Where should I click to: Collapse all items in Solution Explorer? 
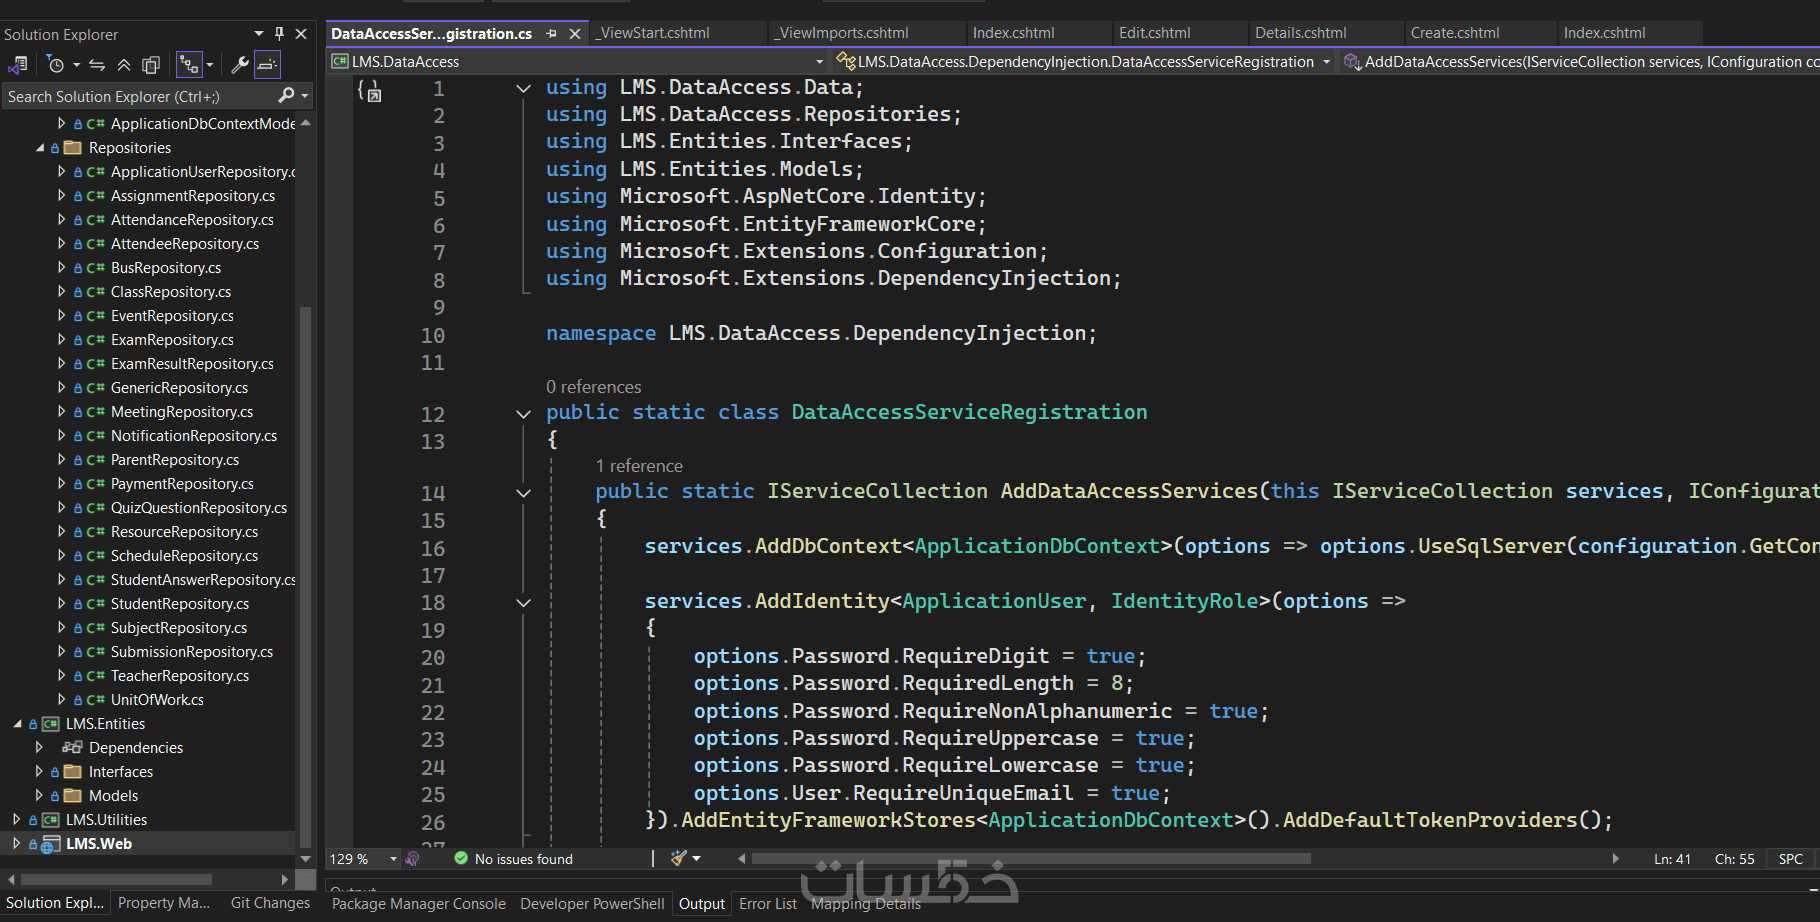coord(124,65)
